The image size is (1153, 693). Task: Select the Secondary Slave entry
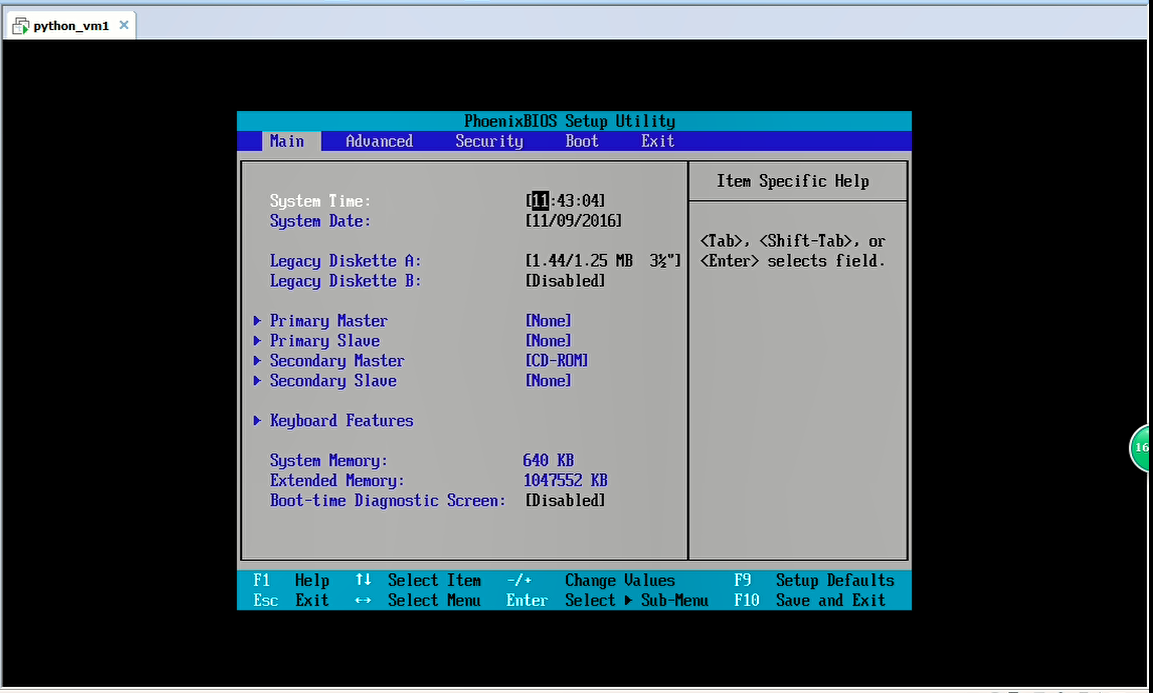click(x=333, y=380)
